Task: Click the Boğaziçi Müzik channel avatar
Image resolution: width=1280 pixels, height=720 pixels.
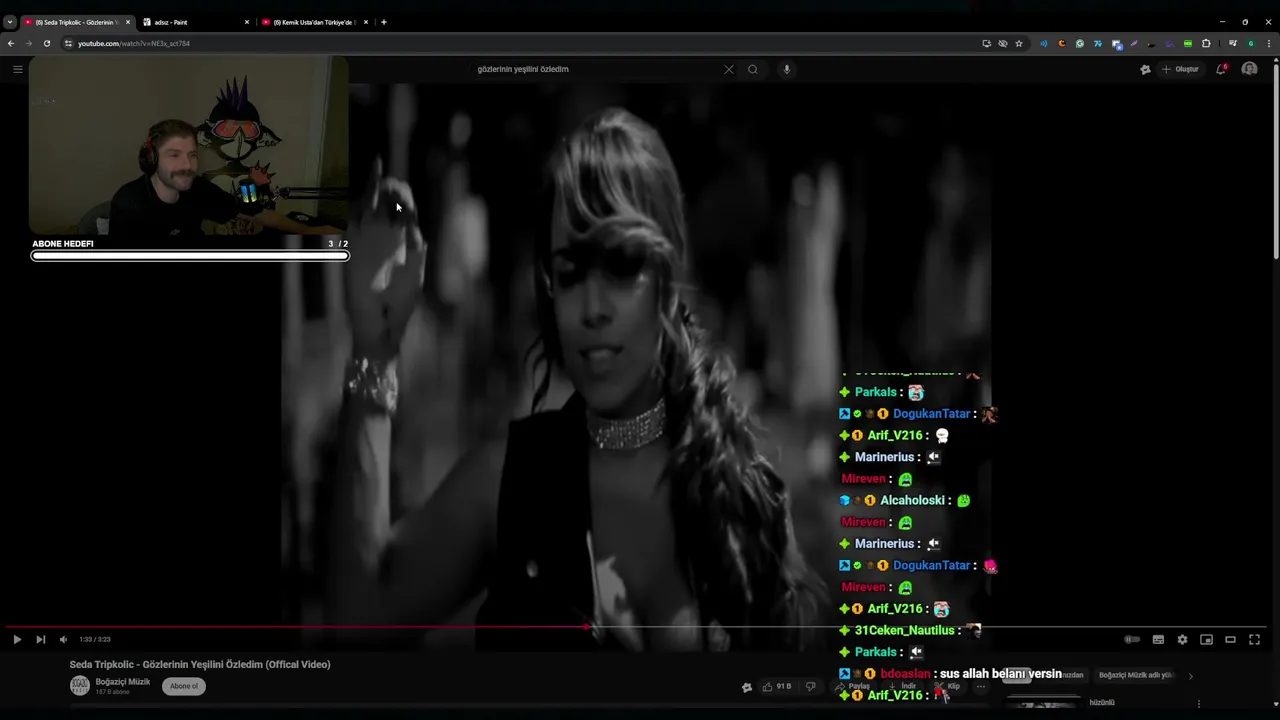Action: tap(80, 686)
